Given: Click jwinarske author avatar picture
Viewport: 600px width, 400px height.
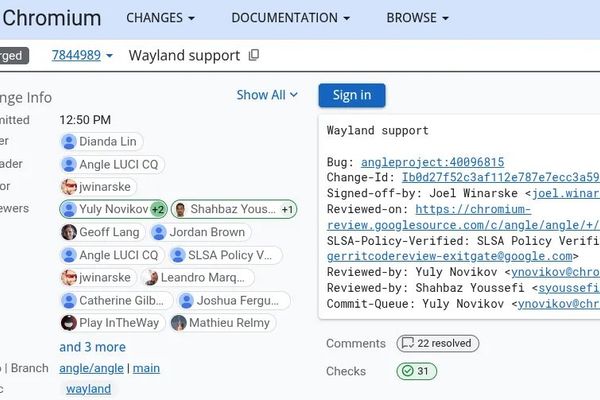Looking at the screenshot, I should [x=69, y=187].
